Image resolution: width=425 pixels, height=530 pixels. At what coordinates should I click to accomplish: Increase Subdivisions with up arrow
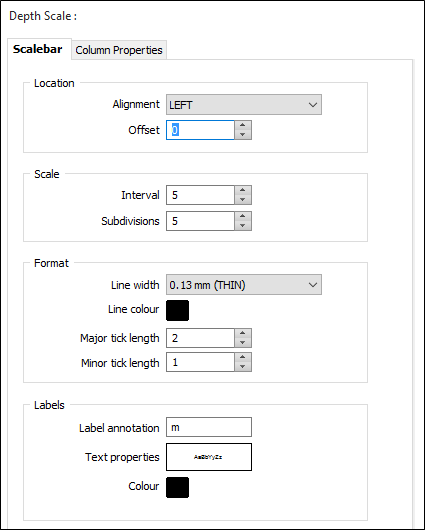click(243, 216)
